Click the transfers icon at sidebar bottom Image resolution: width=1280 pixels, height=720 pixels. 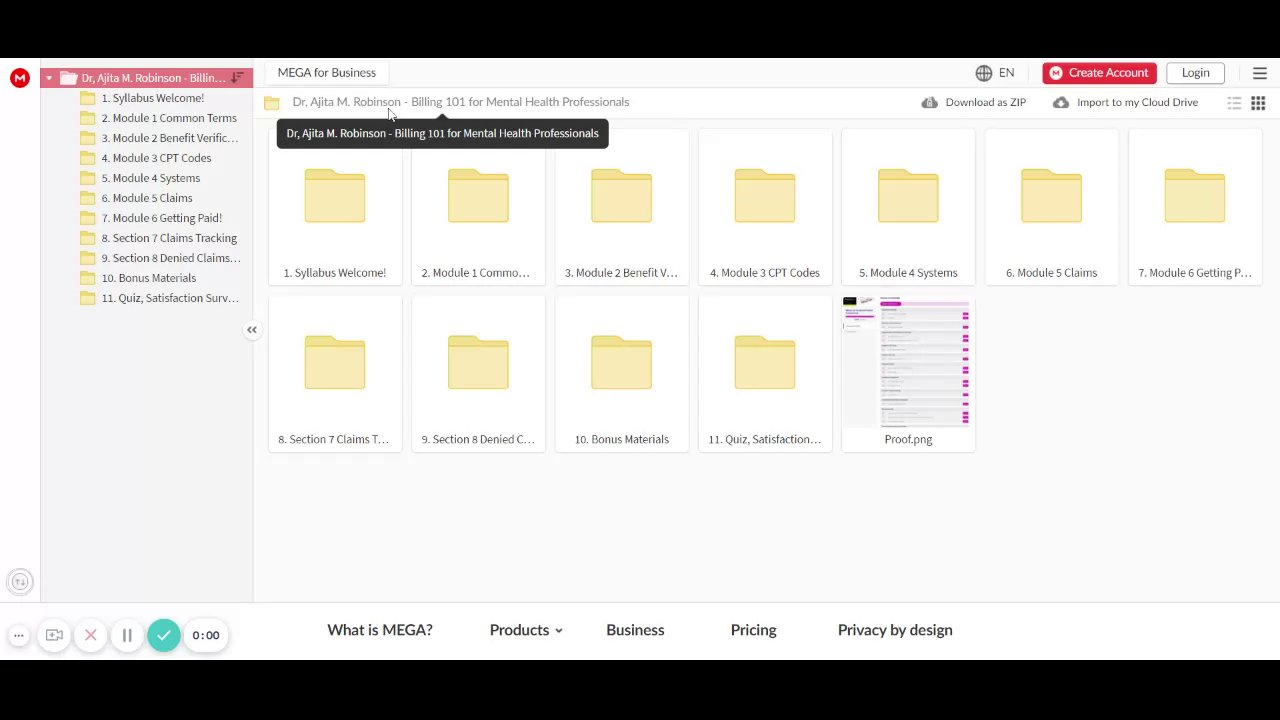pyautogui.click(x=20, y=582)
